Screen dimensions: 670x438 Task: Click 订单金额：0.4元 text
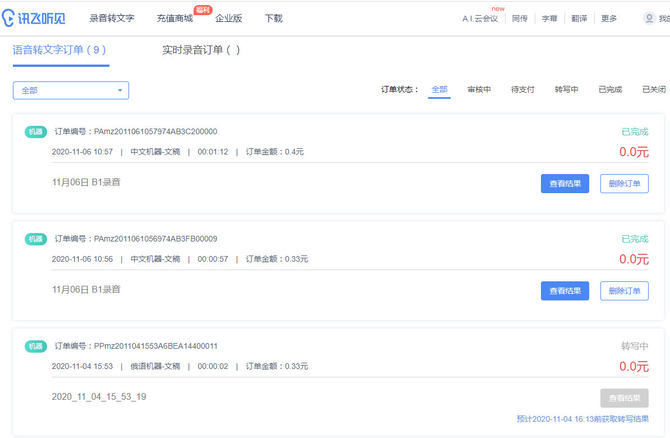click(275, 152)
